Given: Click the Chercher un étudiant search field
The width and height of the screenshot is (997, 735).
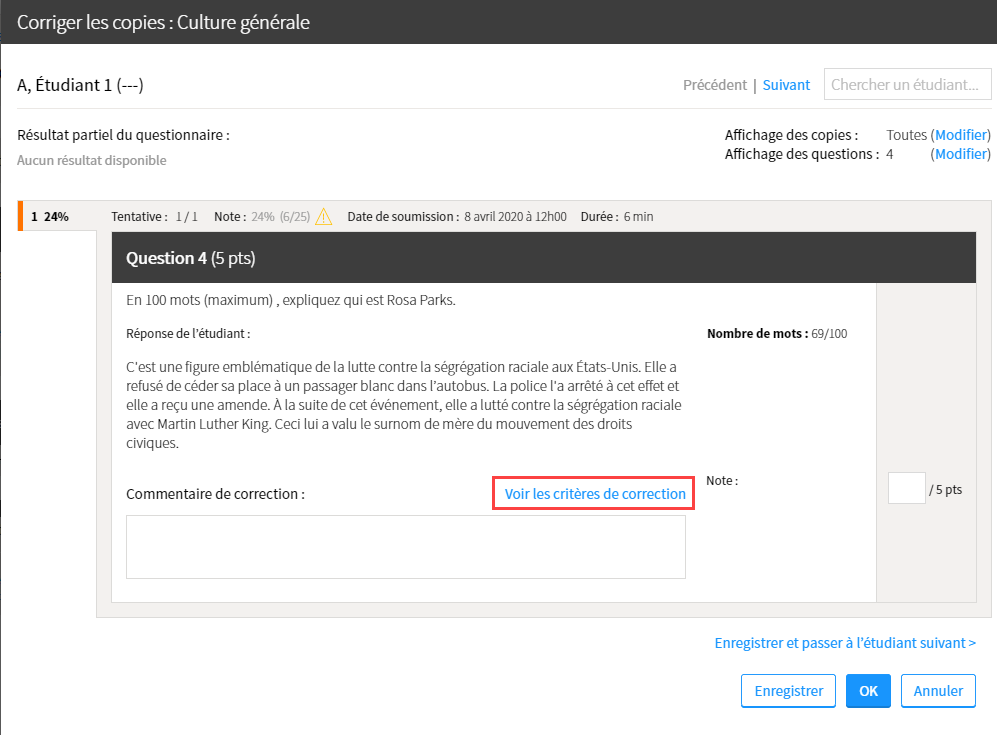Looking at the screenshot, I should pos(907,85).
